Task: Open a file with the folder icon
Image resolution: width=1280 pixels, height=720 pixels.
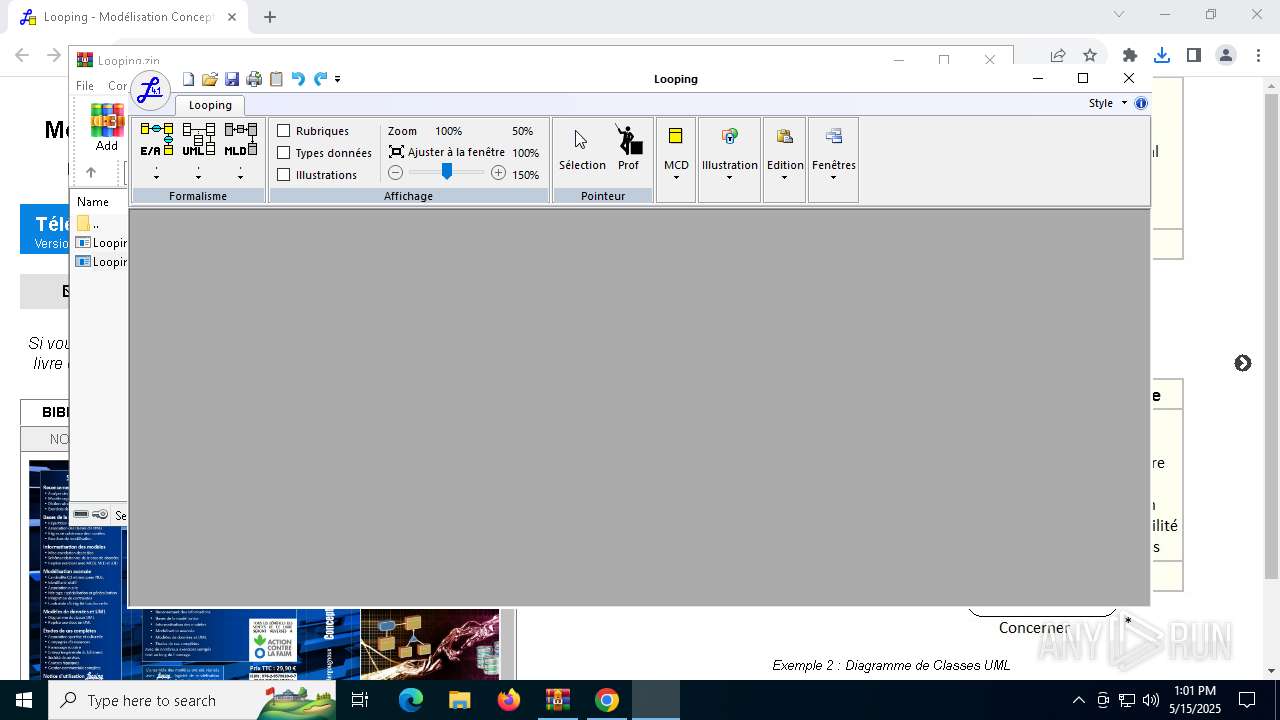Action: point(210,79)
